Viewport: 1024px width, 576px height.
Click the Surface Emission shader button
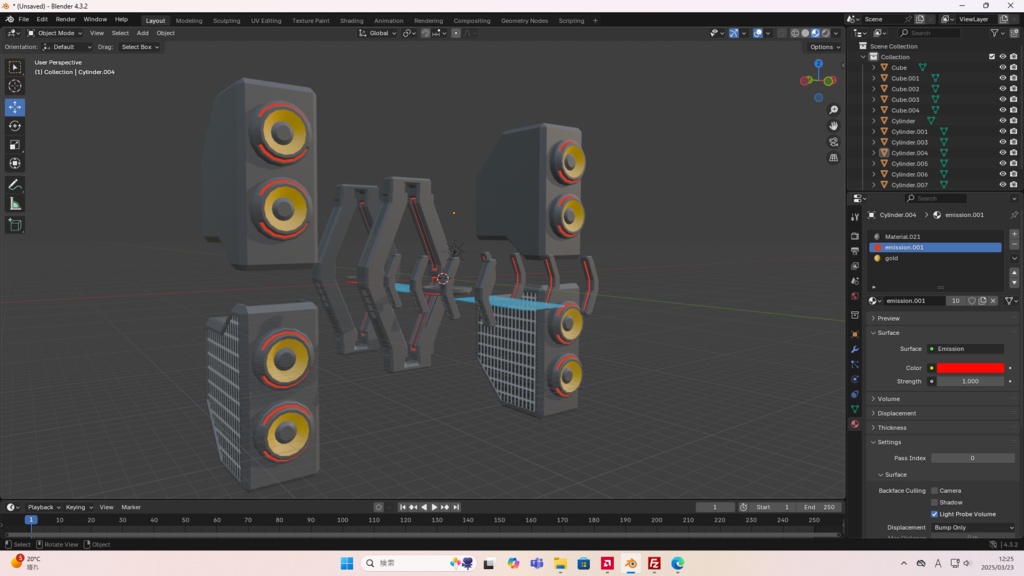967,349
